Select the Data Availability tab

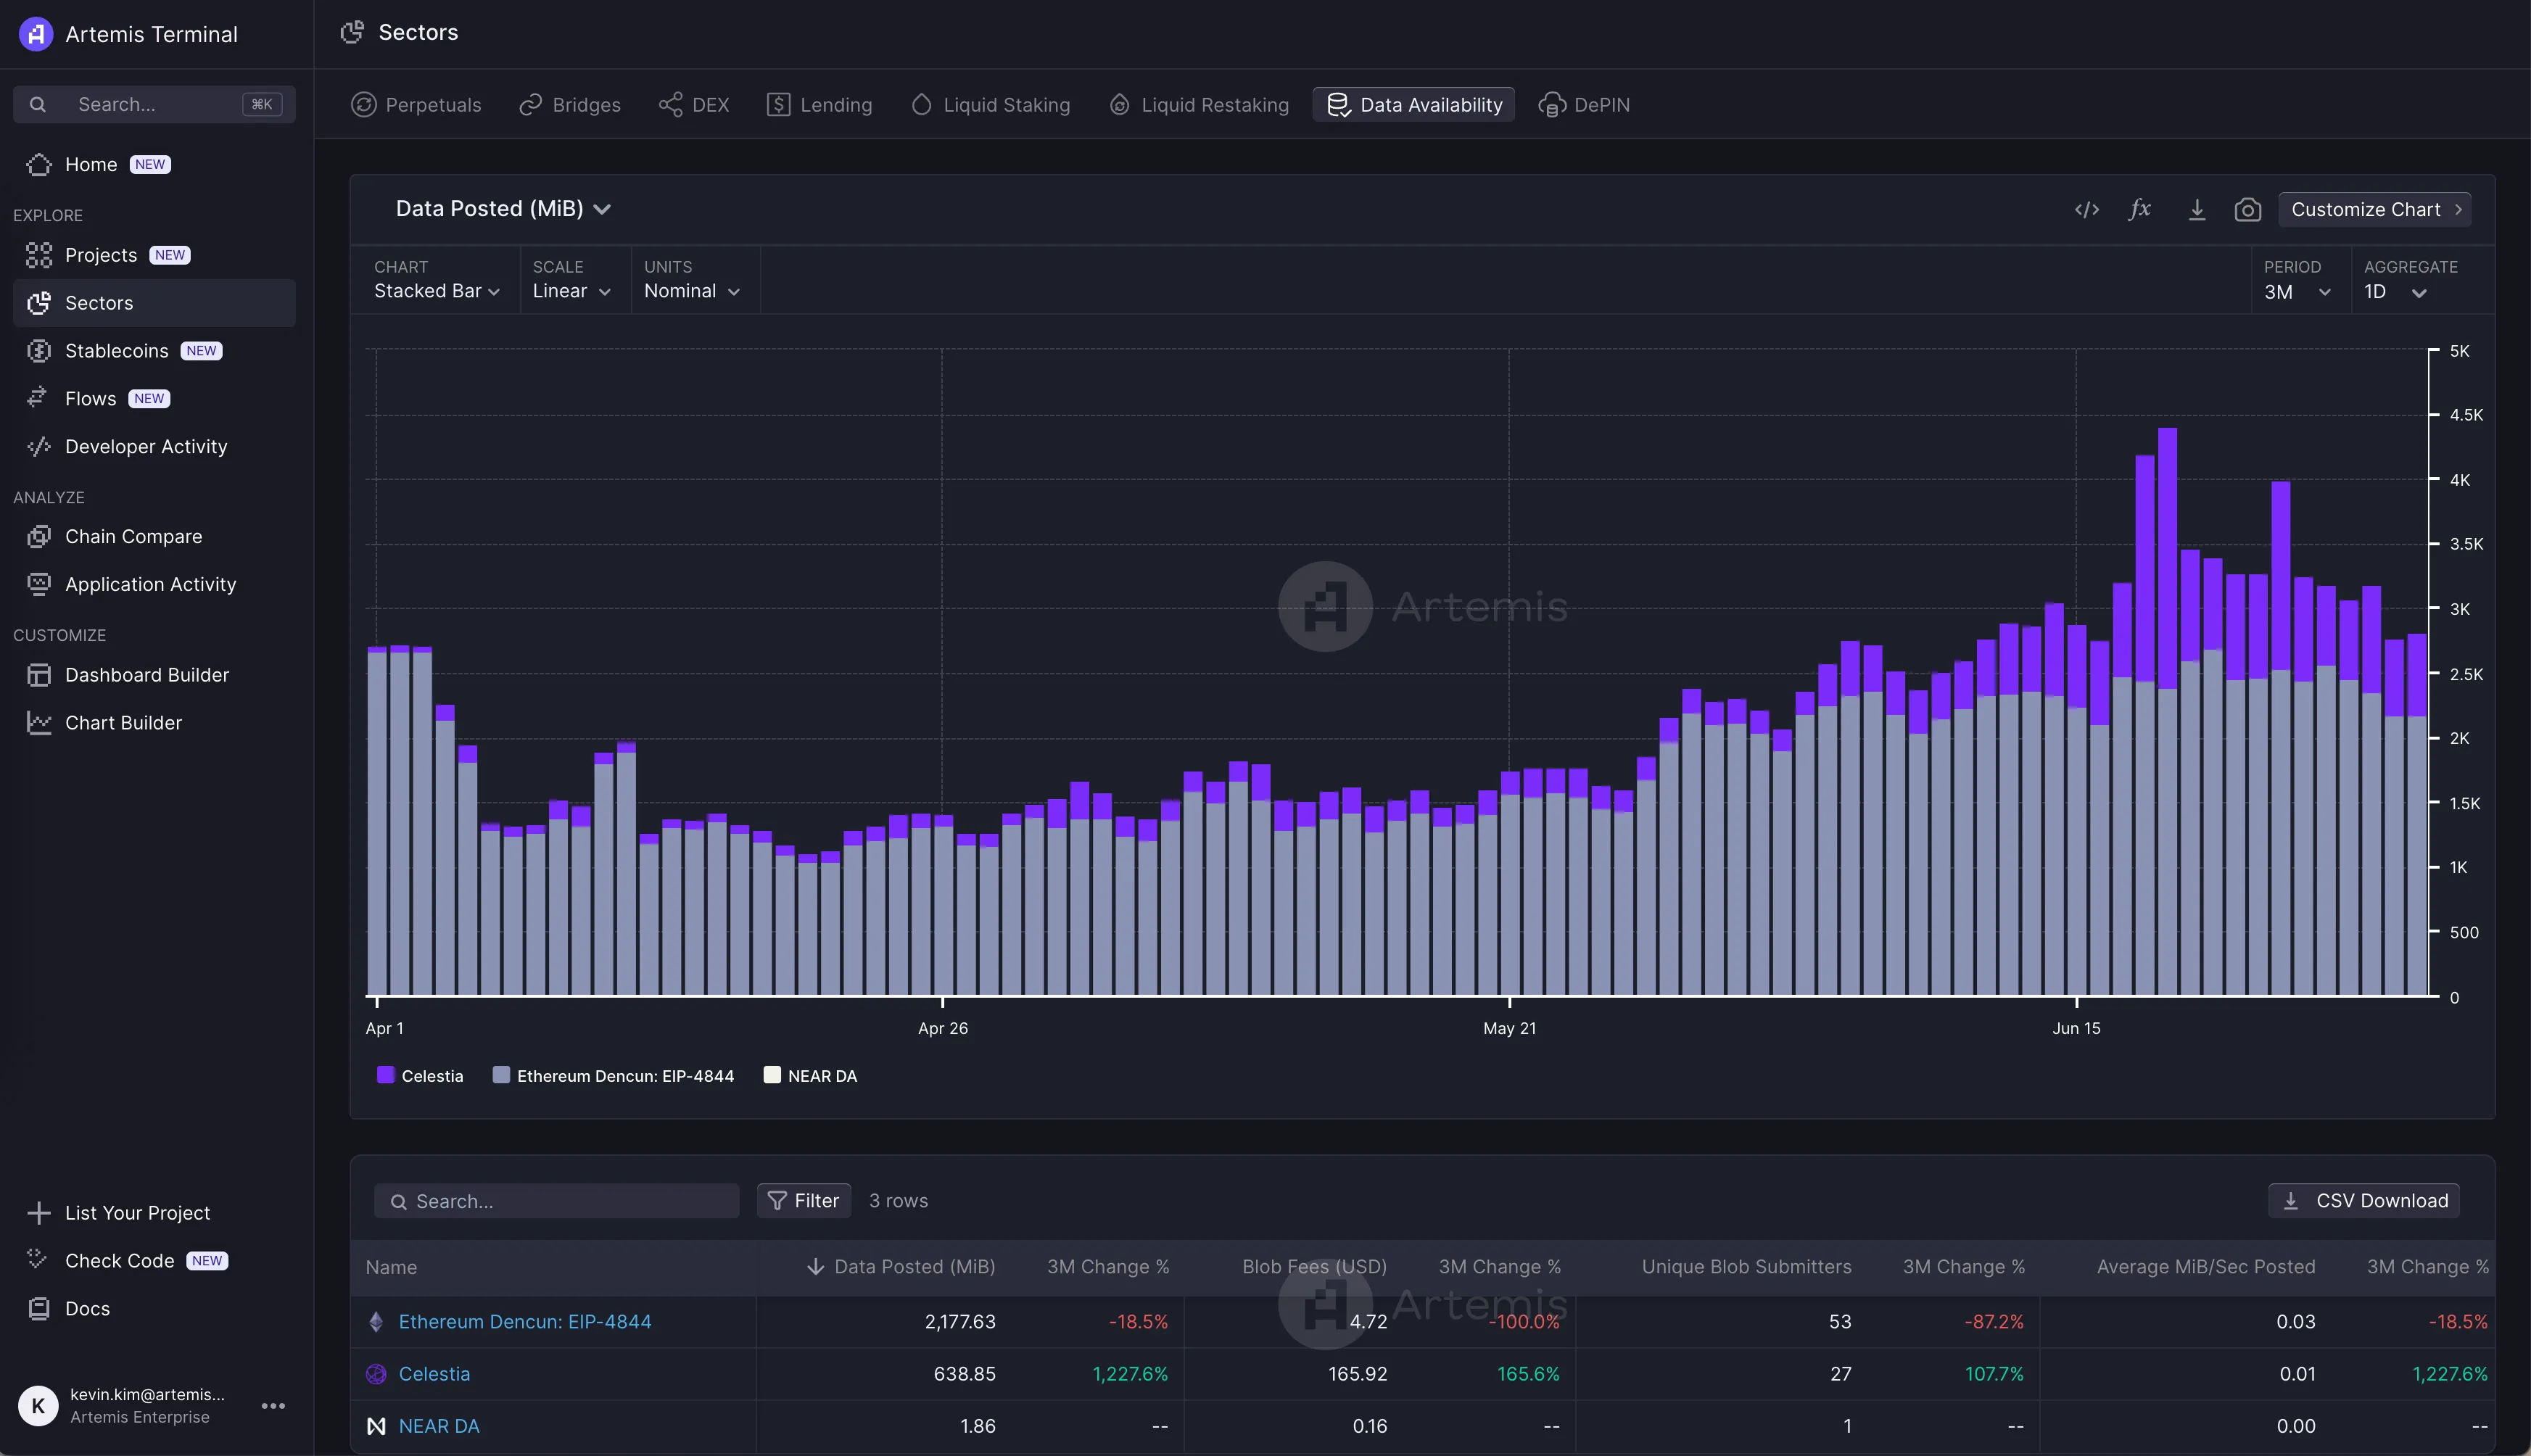point(1413,105)
